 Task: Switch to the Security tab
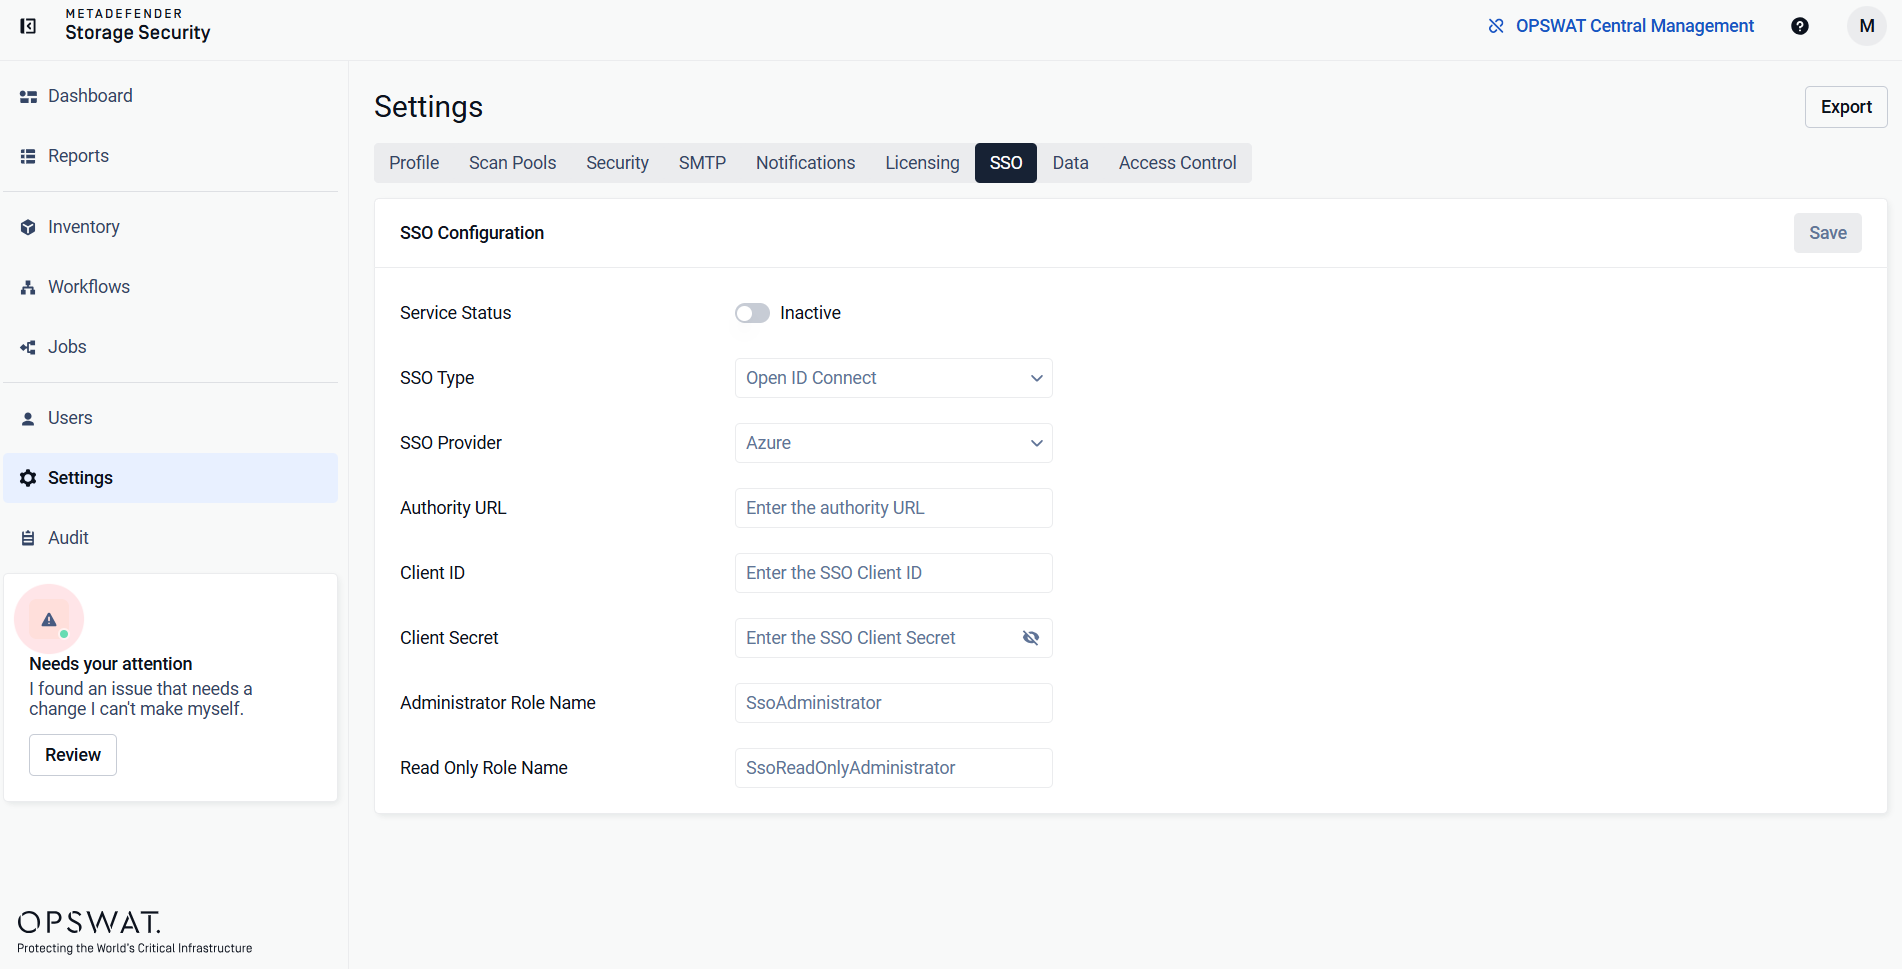point(617,163)
